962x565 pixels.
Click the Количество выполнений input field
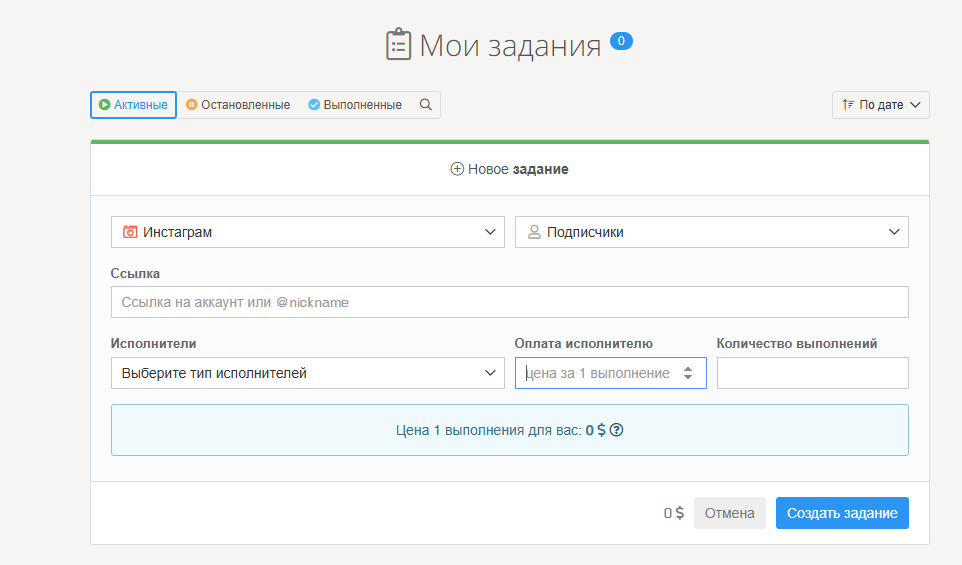tap(812, 373)
